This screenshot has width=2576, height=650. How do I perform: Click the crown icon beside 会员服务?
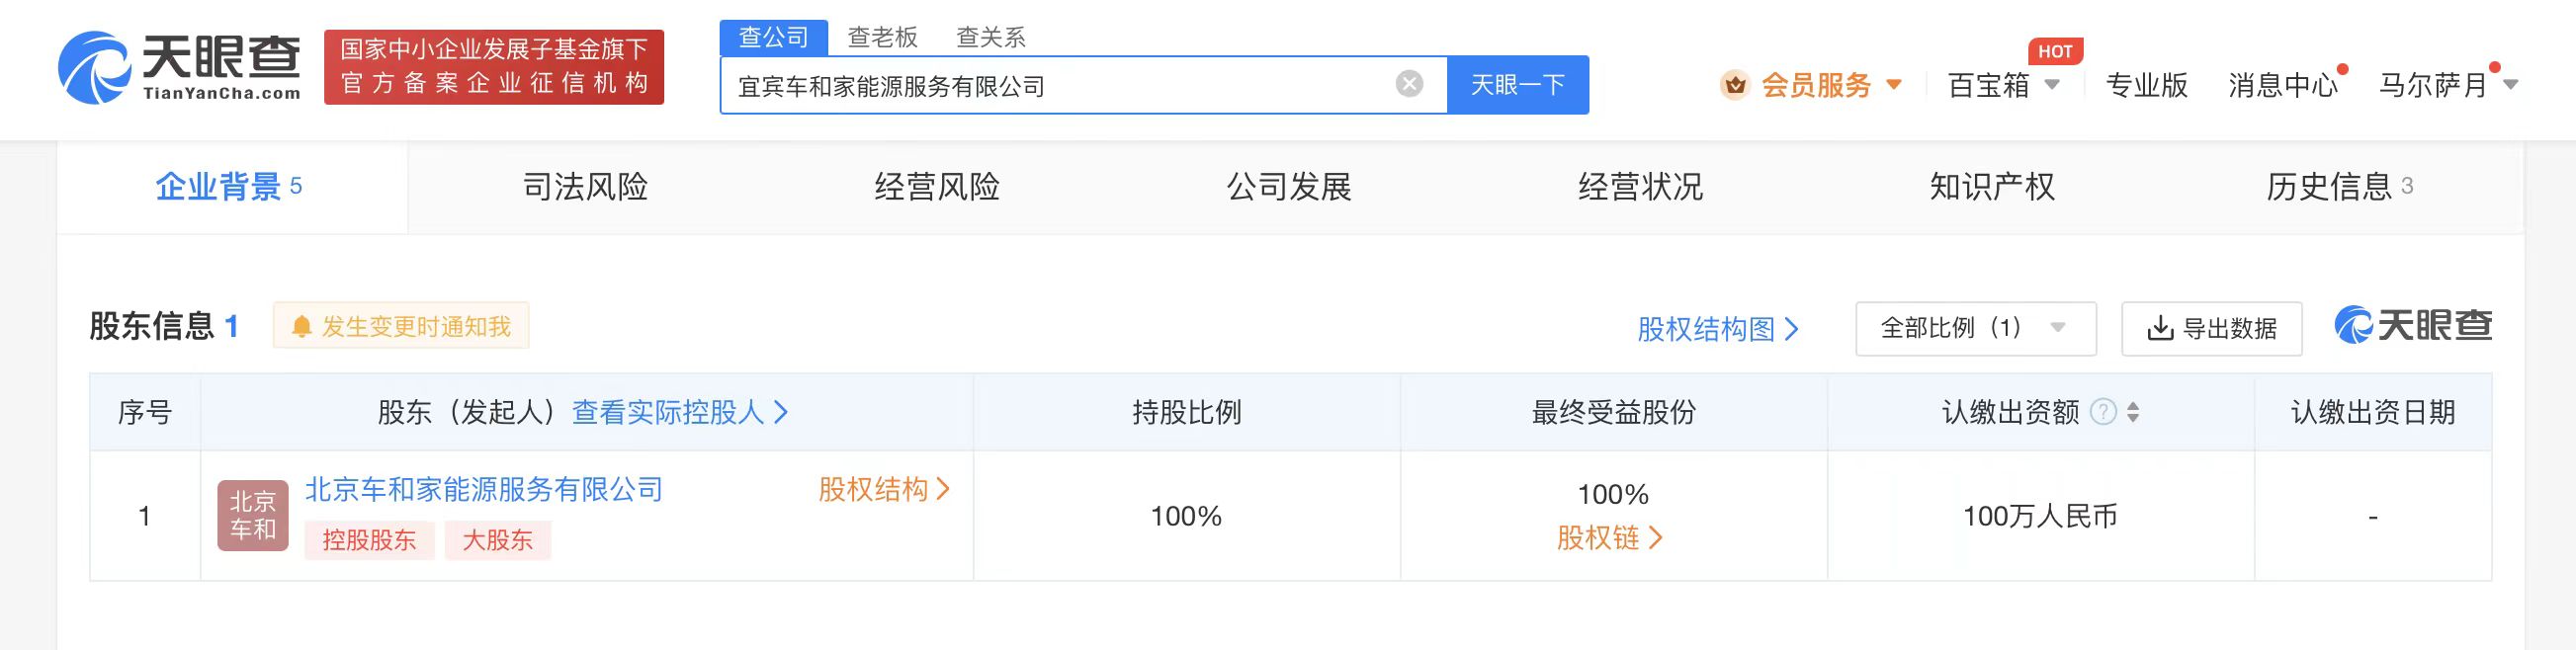click(x=1735, y=86)
